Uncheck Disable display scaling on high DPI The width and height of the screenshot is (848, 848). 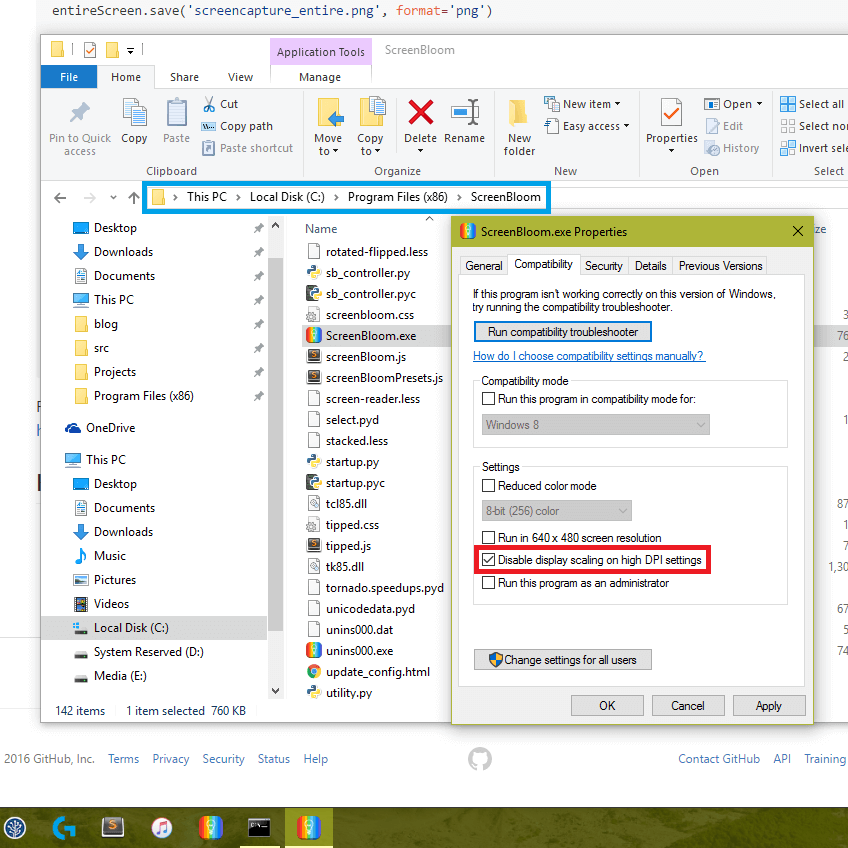(x=488, y=560)
